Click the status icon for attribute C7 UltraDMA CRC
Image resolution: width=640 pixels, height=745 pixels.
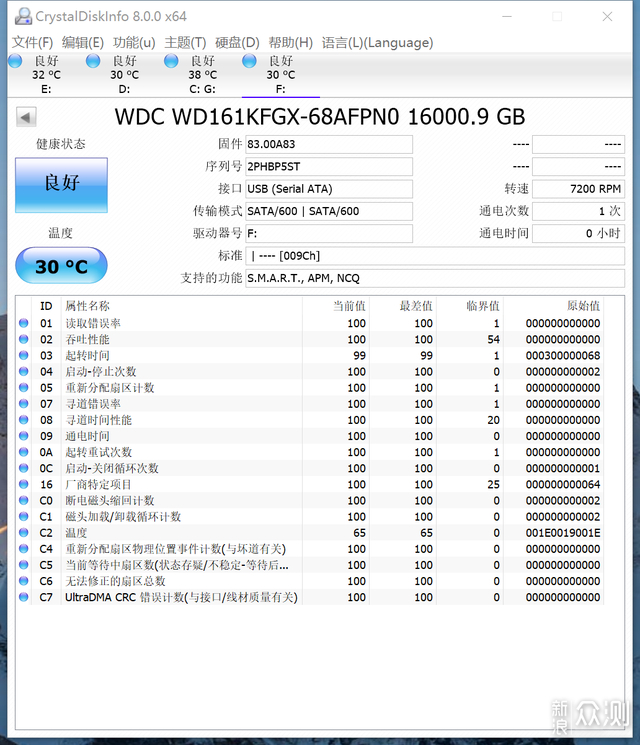pos(24,597)
